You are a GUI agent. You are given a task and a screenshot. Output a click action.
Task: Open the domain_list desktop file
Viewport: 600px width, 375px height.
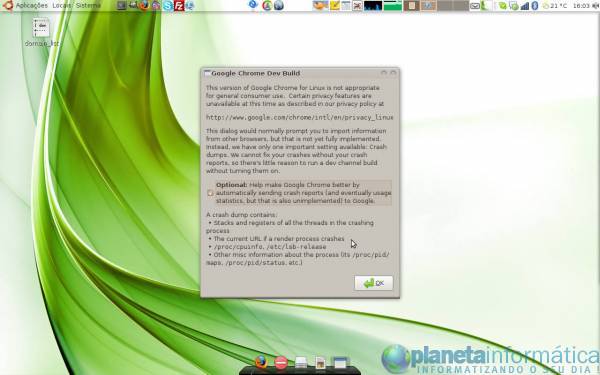[x=41, y=33]
